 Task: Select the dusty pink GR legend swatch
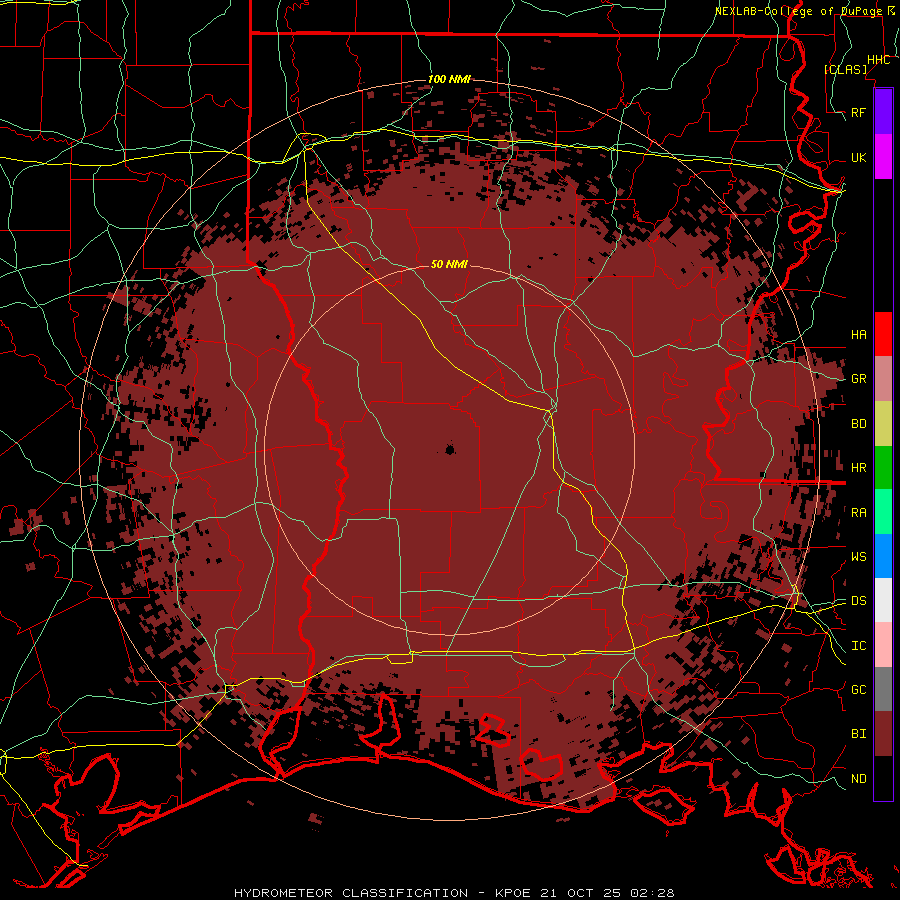tap(883, 379)
